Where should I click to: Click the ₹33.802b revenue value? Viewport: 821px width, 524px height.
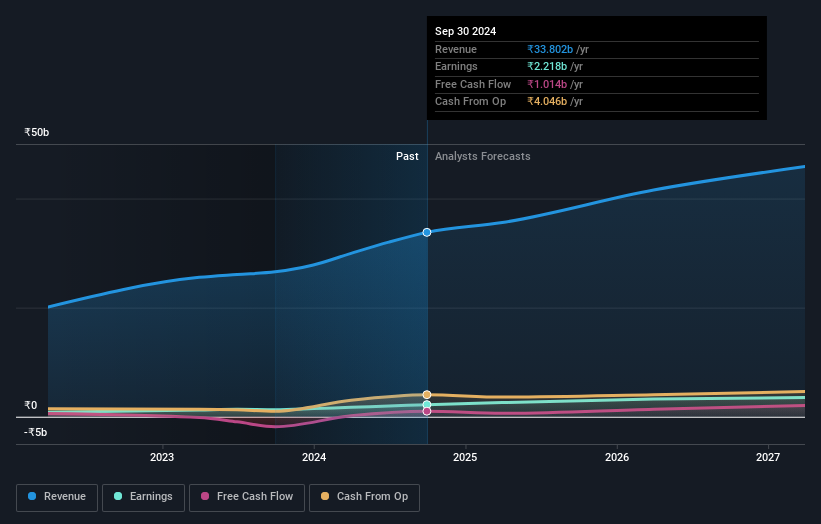click(550, 49)
